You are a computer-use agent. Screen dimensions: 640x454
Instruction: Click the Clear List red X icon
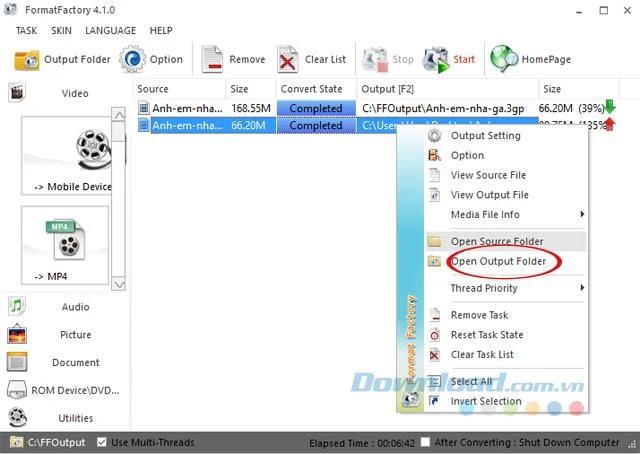(287, 60)
